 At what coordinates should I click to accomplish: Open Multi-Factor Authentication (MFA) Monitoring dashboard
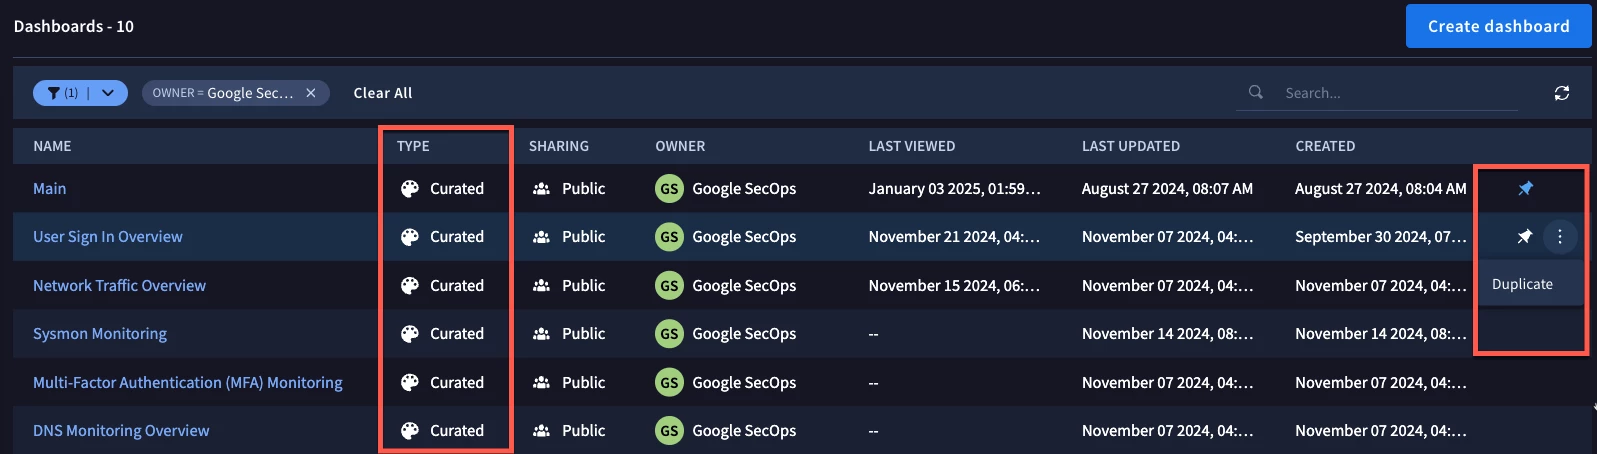click(x=188, y=382)
